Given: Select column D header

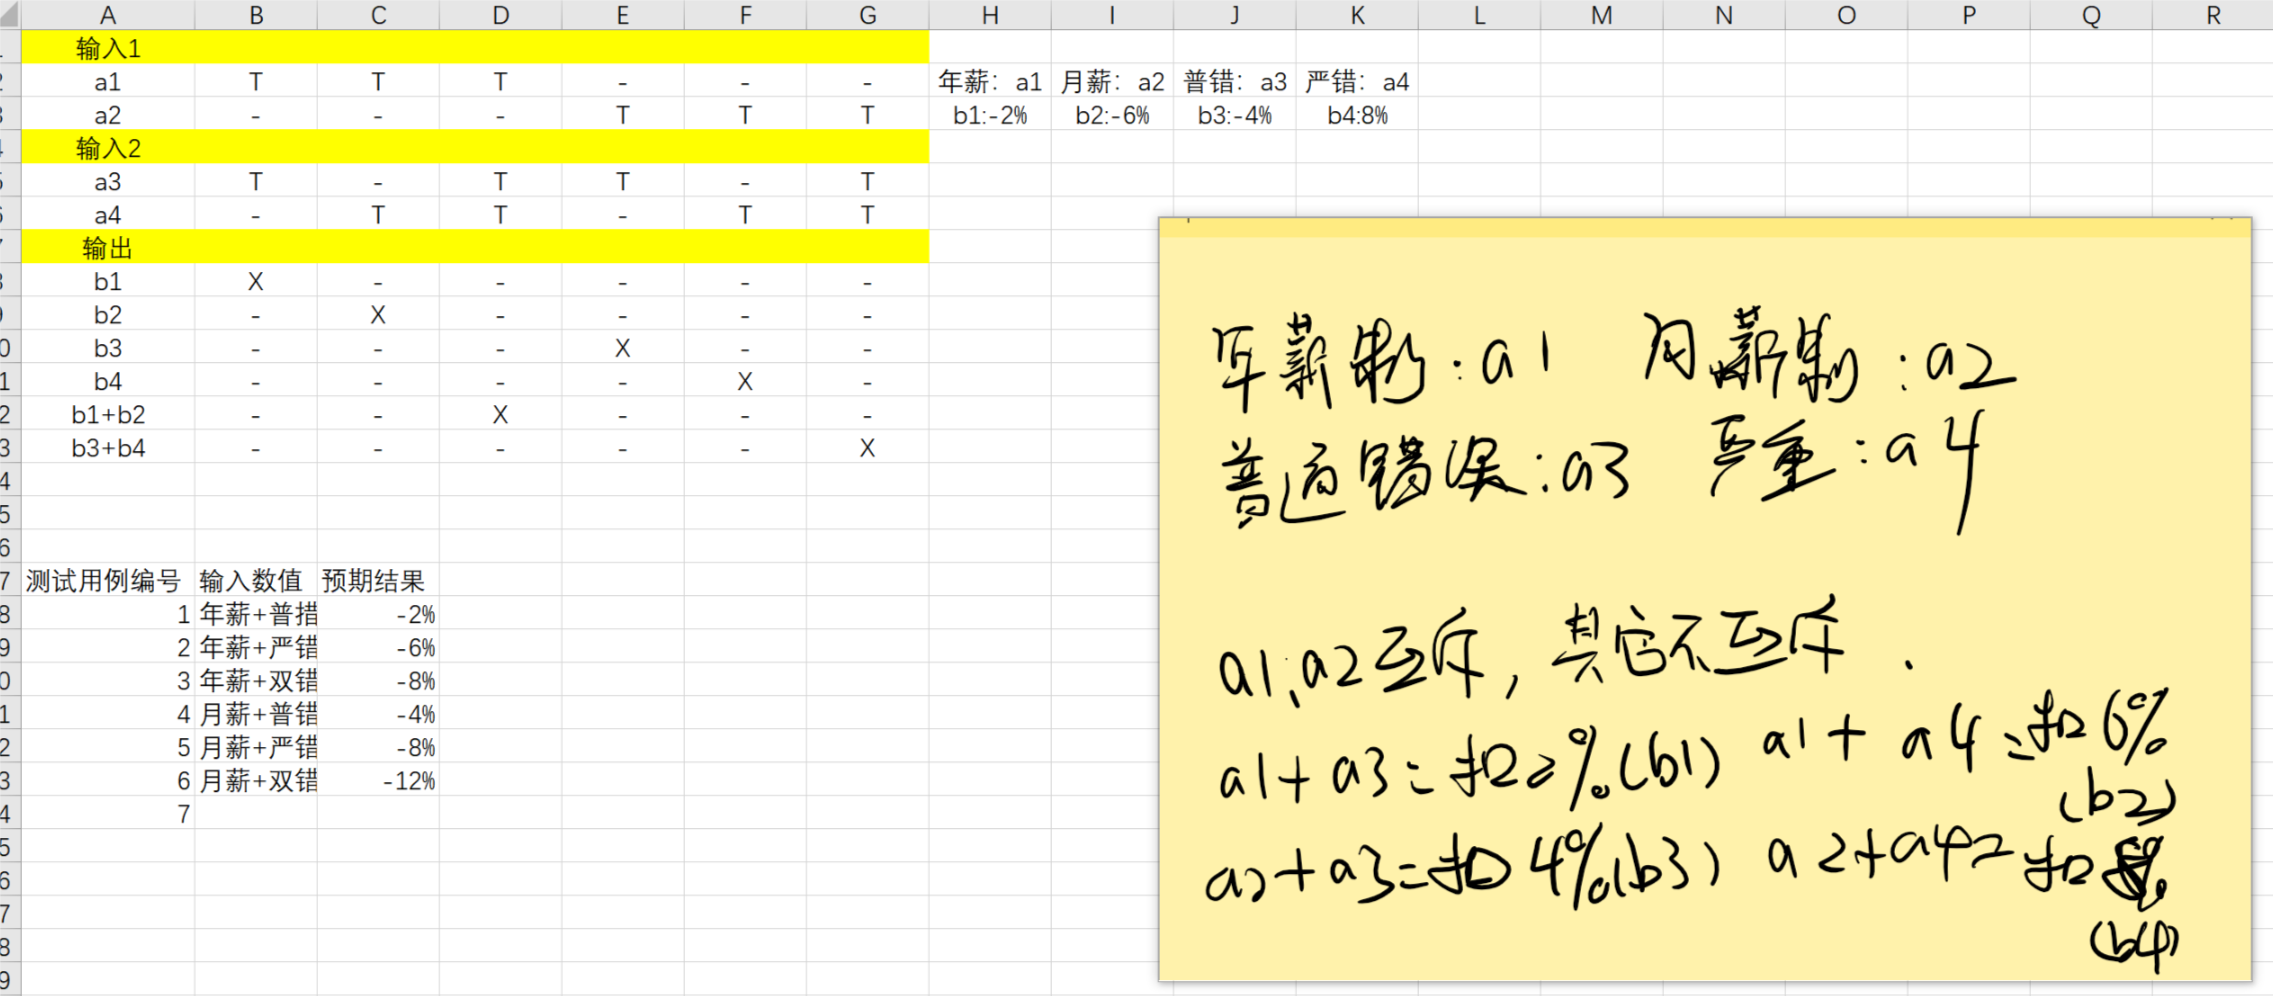Looking at the screenshot, I should (x=500, y=15).
